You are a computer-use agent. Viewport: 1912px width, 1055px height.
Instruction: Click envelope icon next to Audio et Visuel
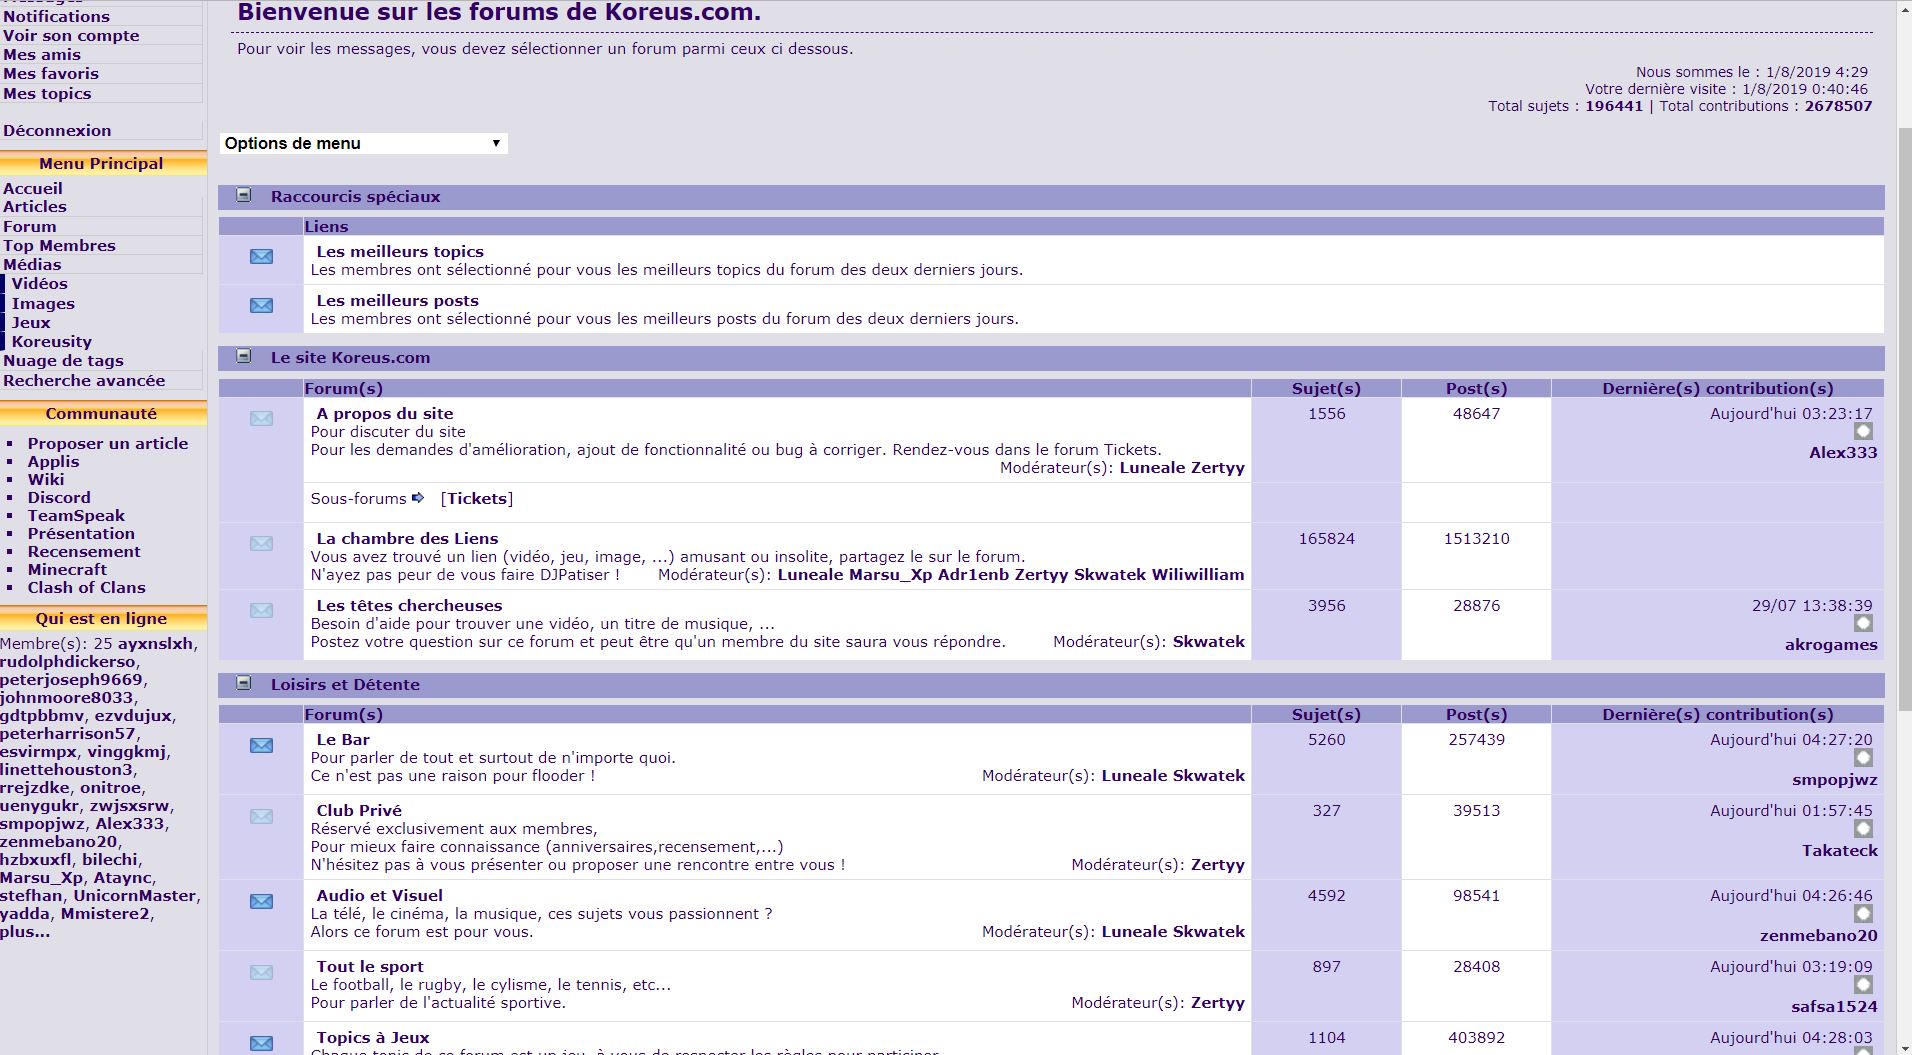click(x=261, y=902)
